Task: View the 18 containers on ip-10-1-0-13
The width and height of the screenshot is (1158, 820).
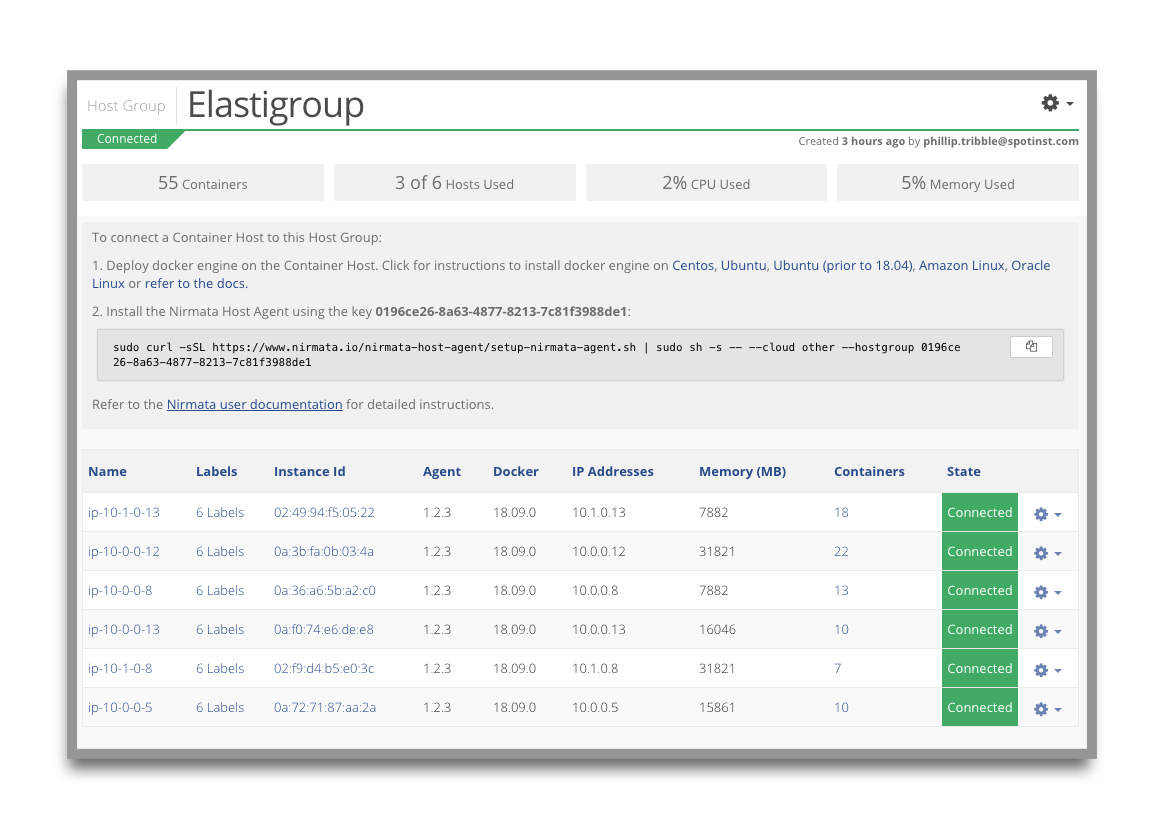Action: tap(841, 512)
